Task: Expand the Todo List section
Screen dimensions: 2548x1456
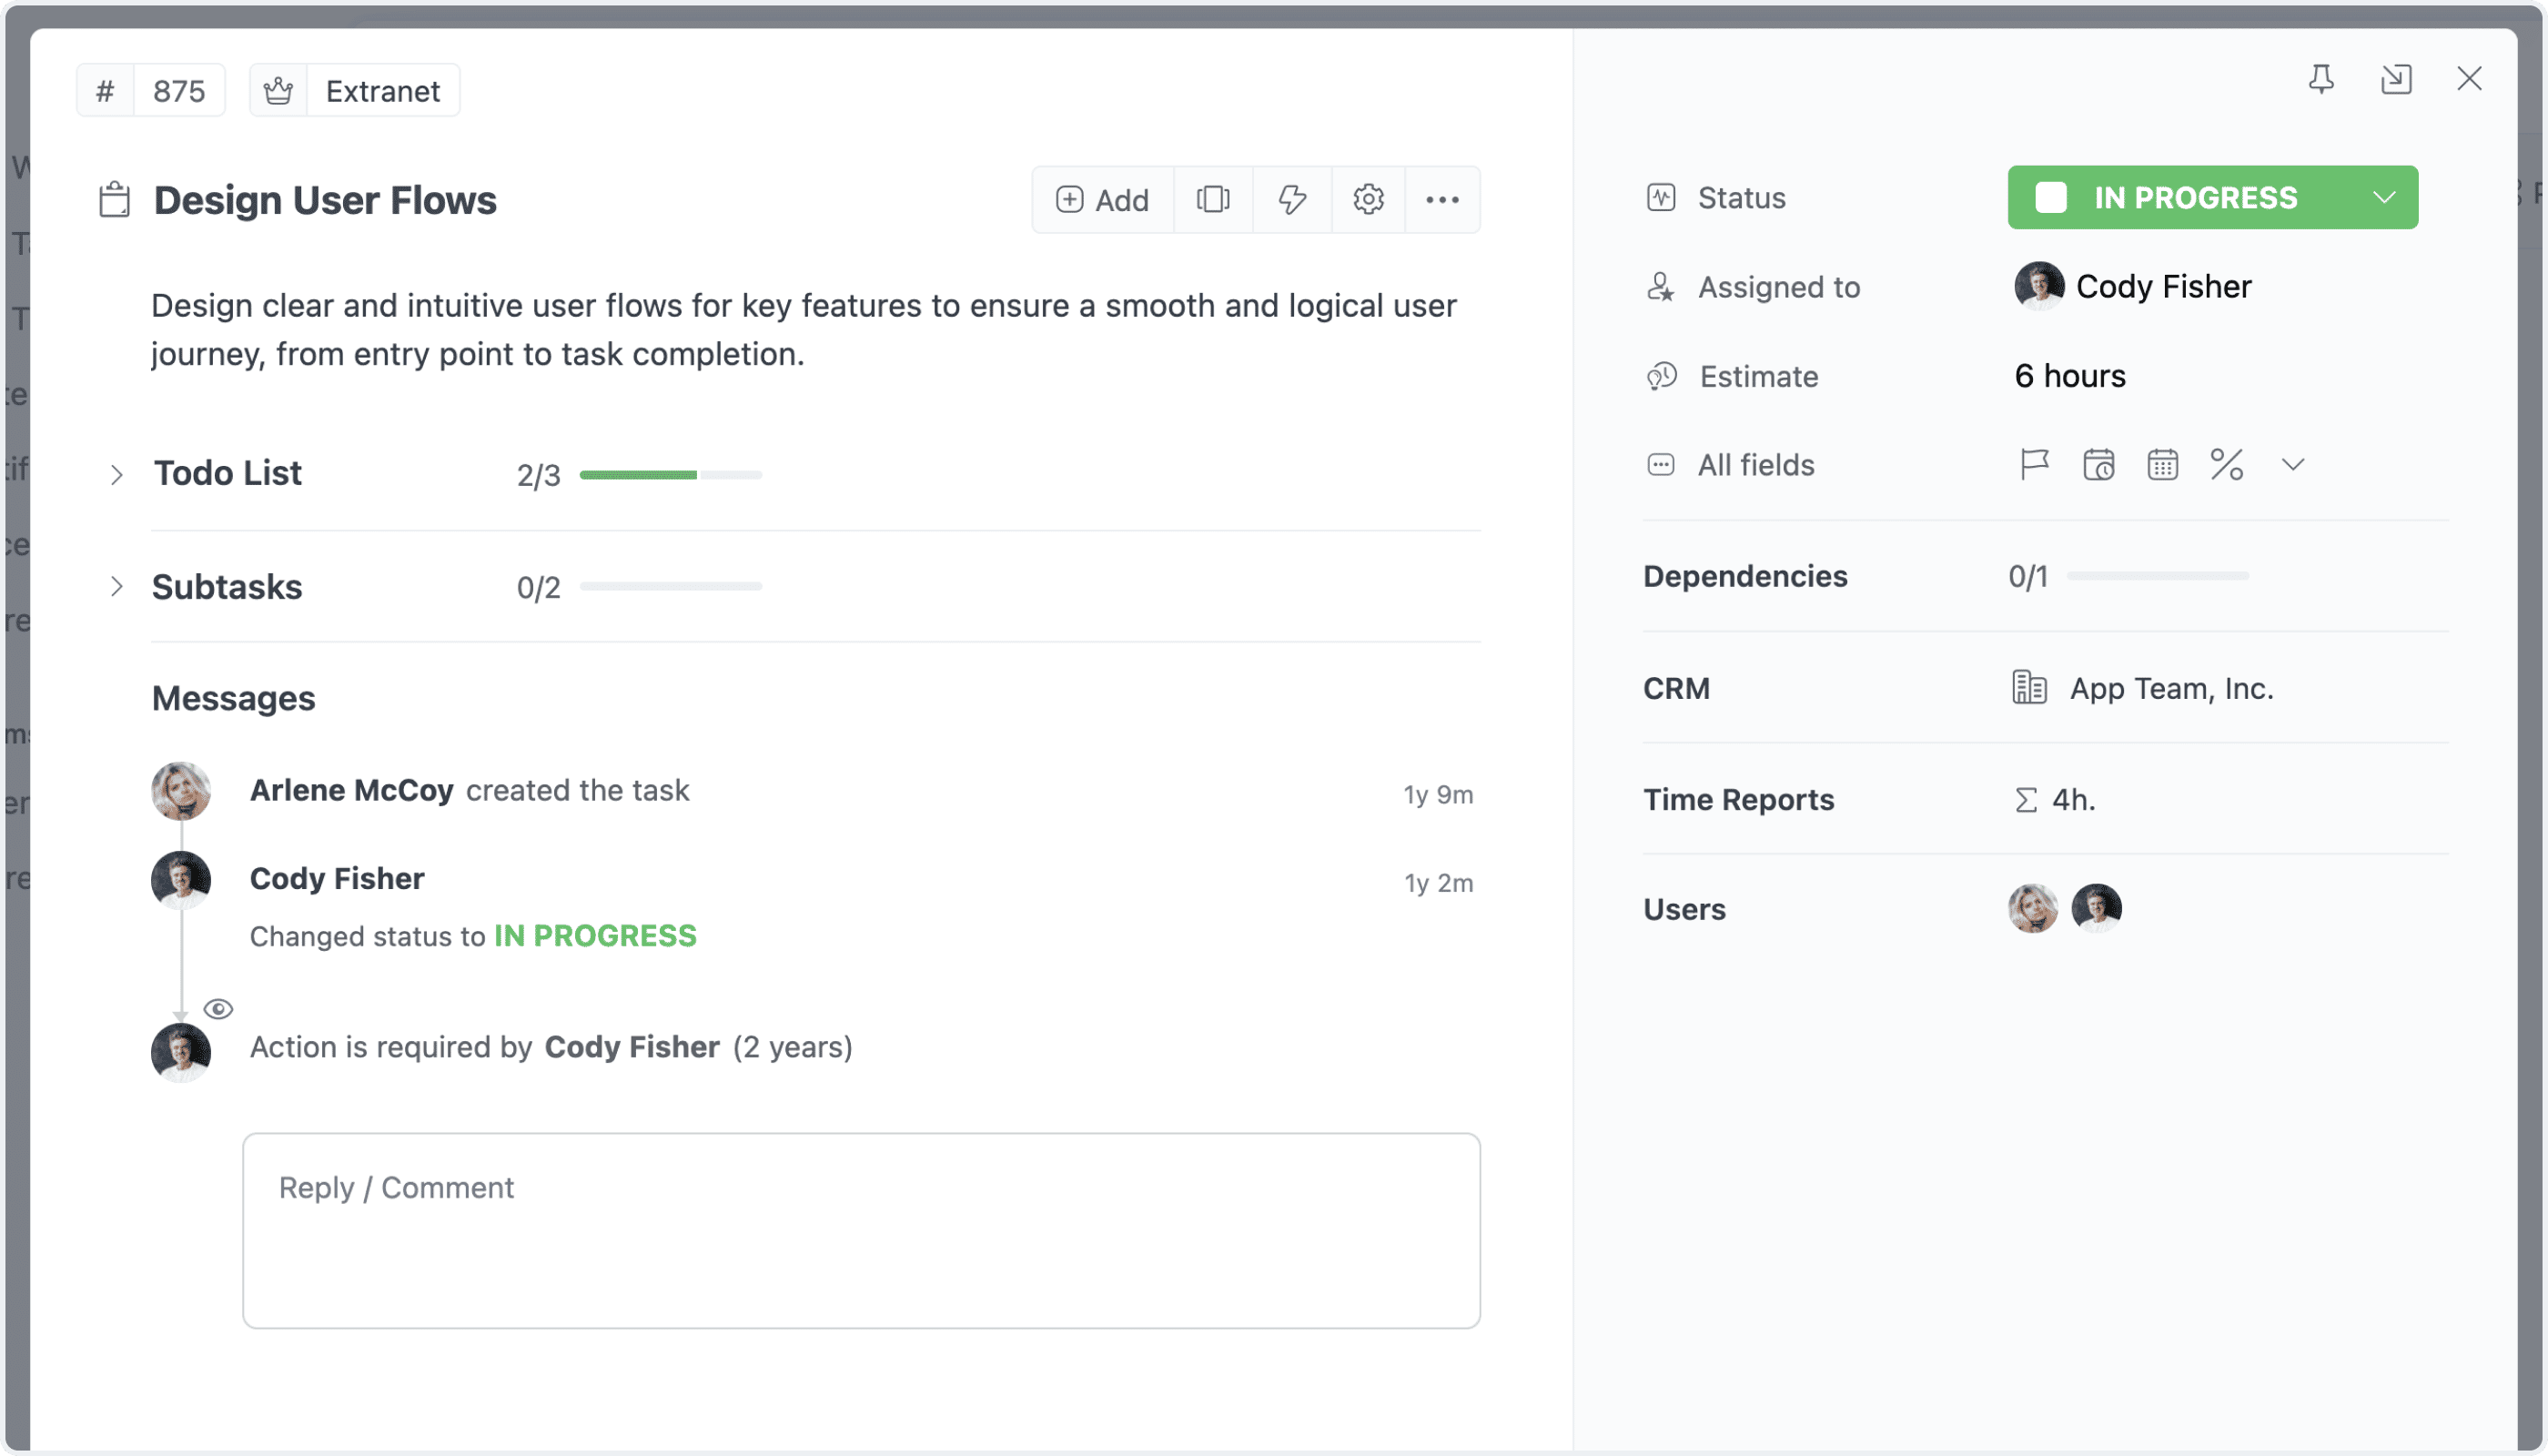Action: point(117,475)
